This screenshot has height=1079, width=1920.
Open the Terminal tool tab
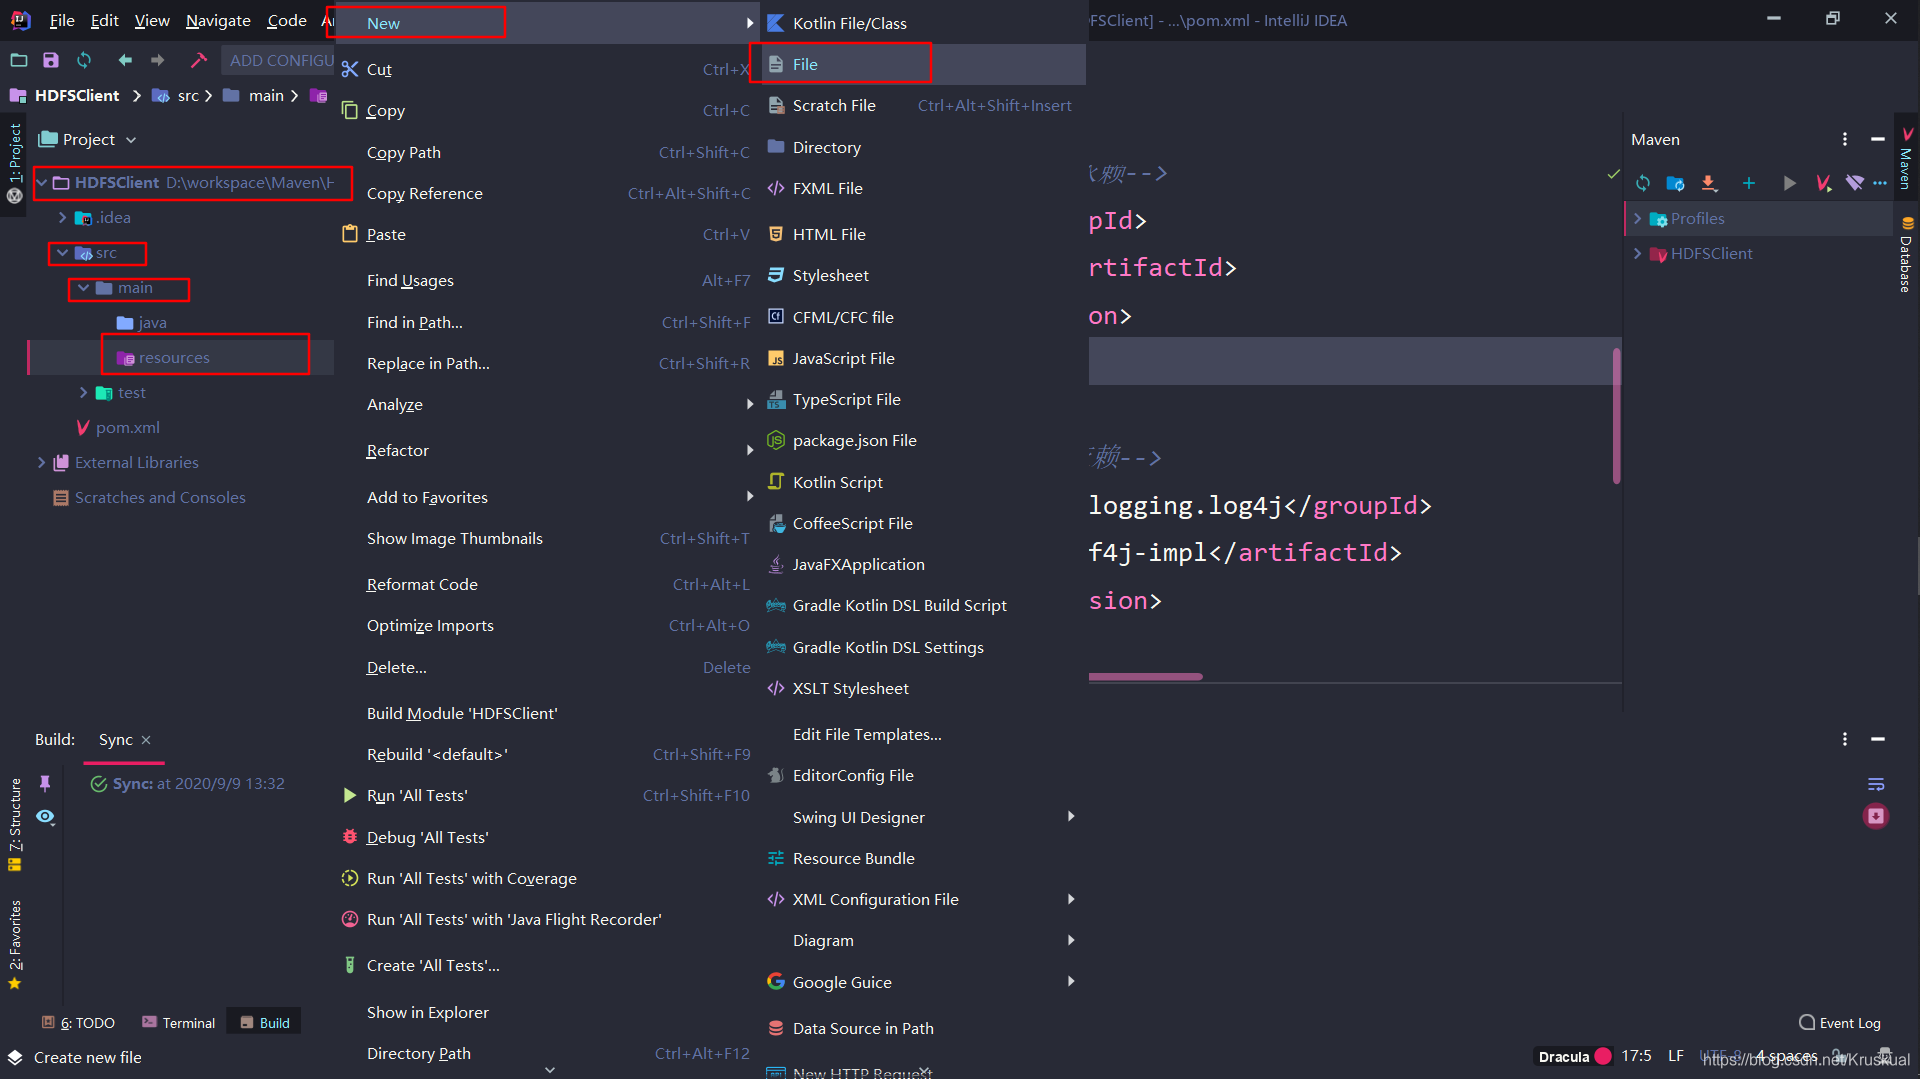click(x=178, y=1022)
